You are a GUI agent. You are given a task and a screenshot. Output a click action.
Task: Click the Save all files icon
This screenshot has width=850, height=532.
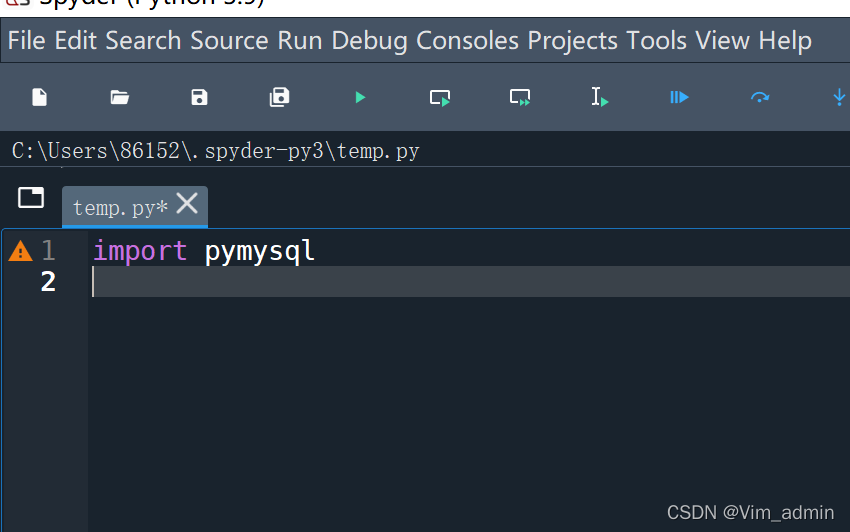(279, 97)
